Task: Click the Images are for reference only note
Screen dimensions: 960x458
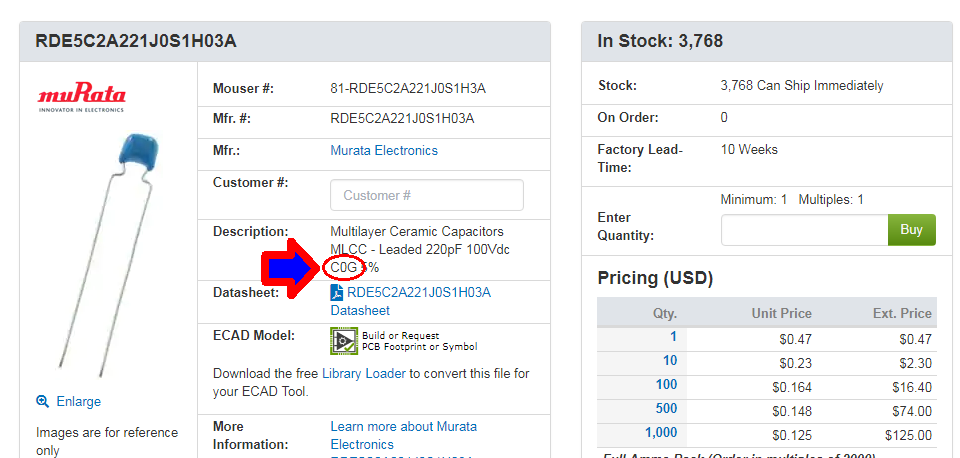Action: [107, 441]
